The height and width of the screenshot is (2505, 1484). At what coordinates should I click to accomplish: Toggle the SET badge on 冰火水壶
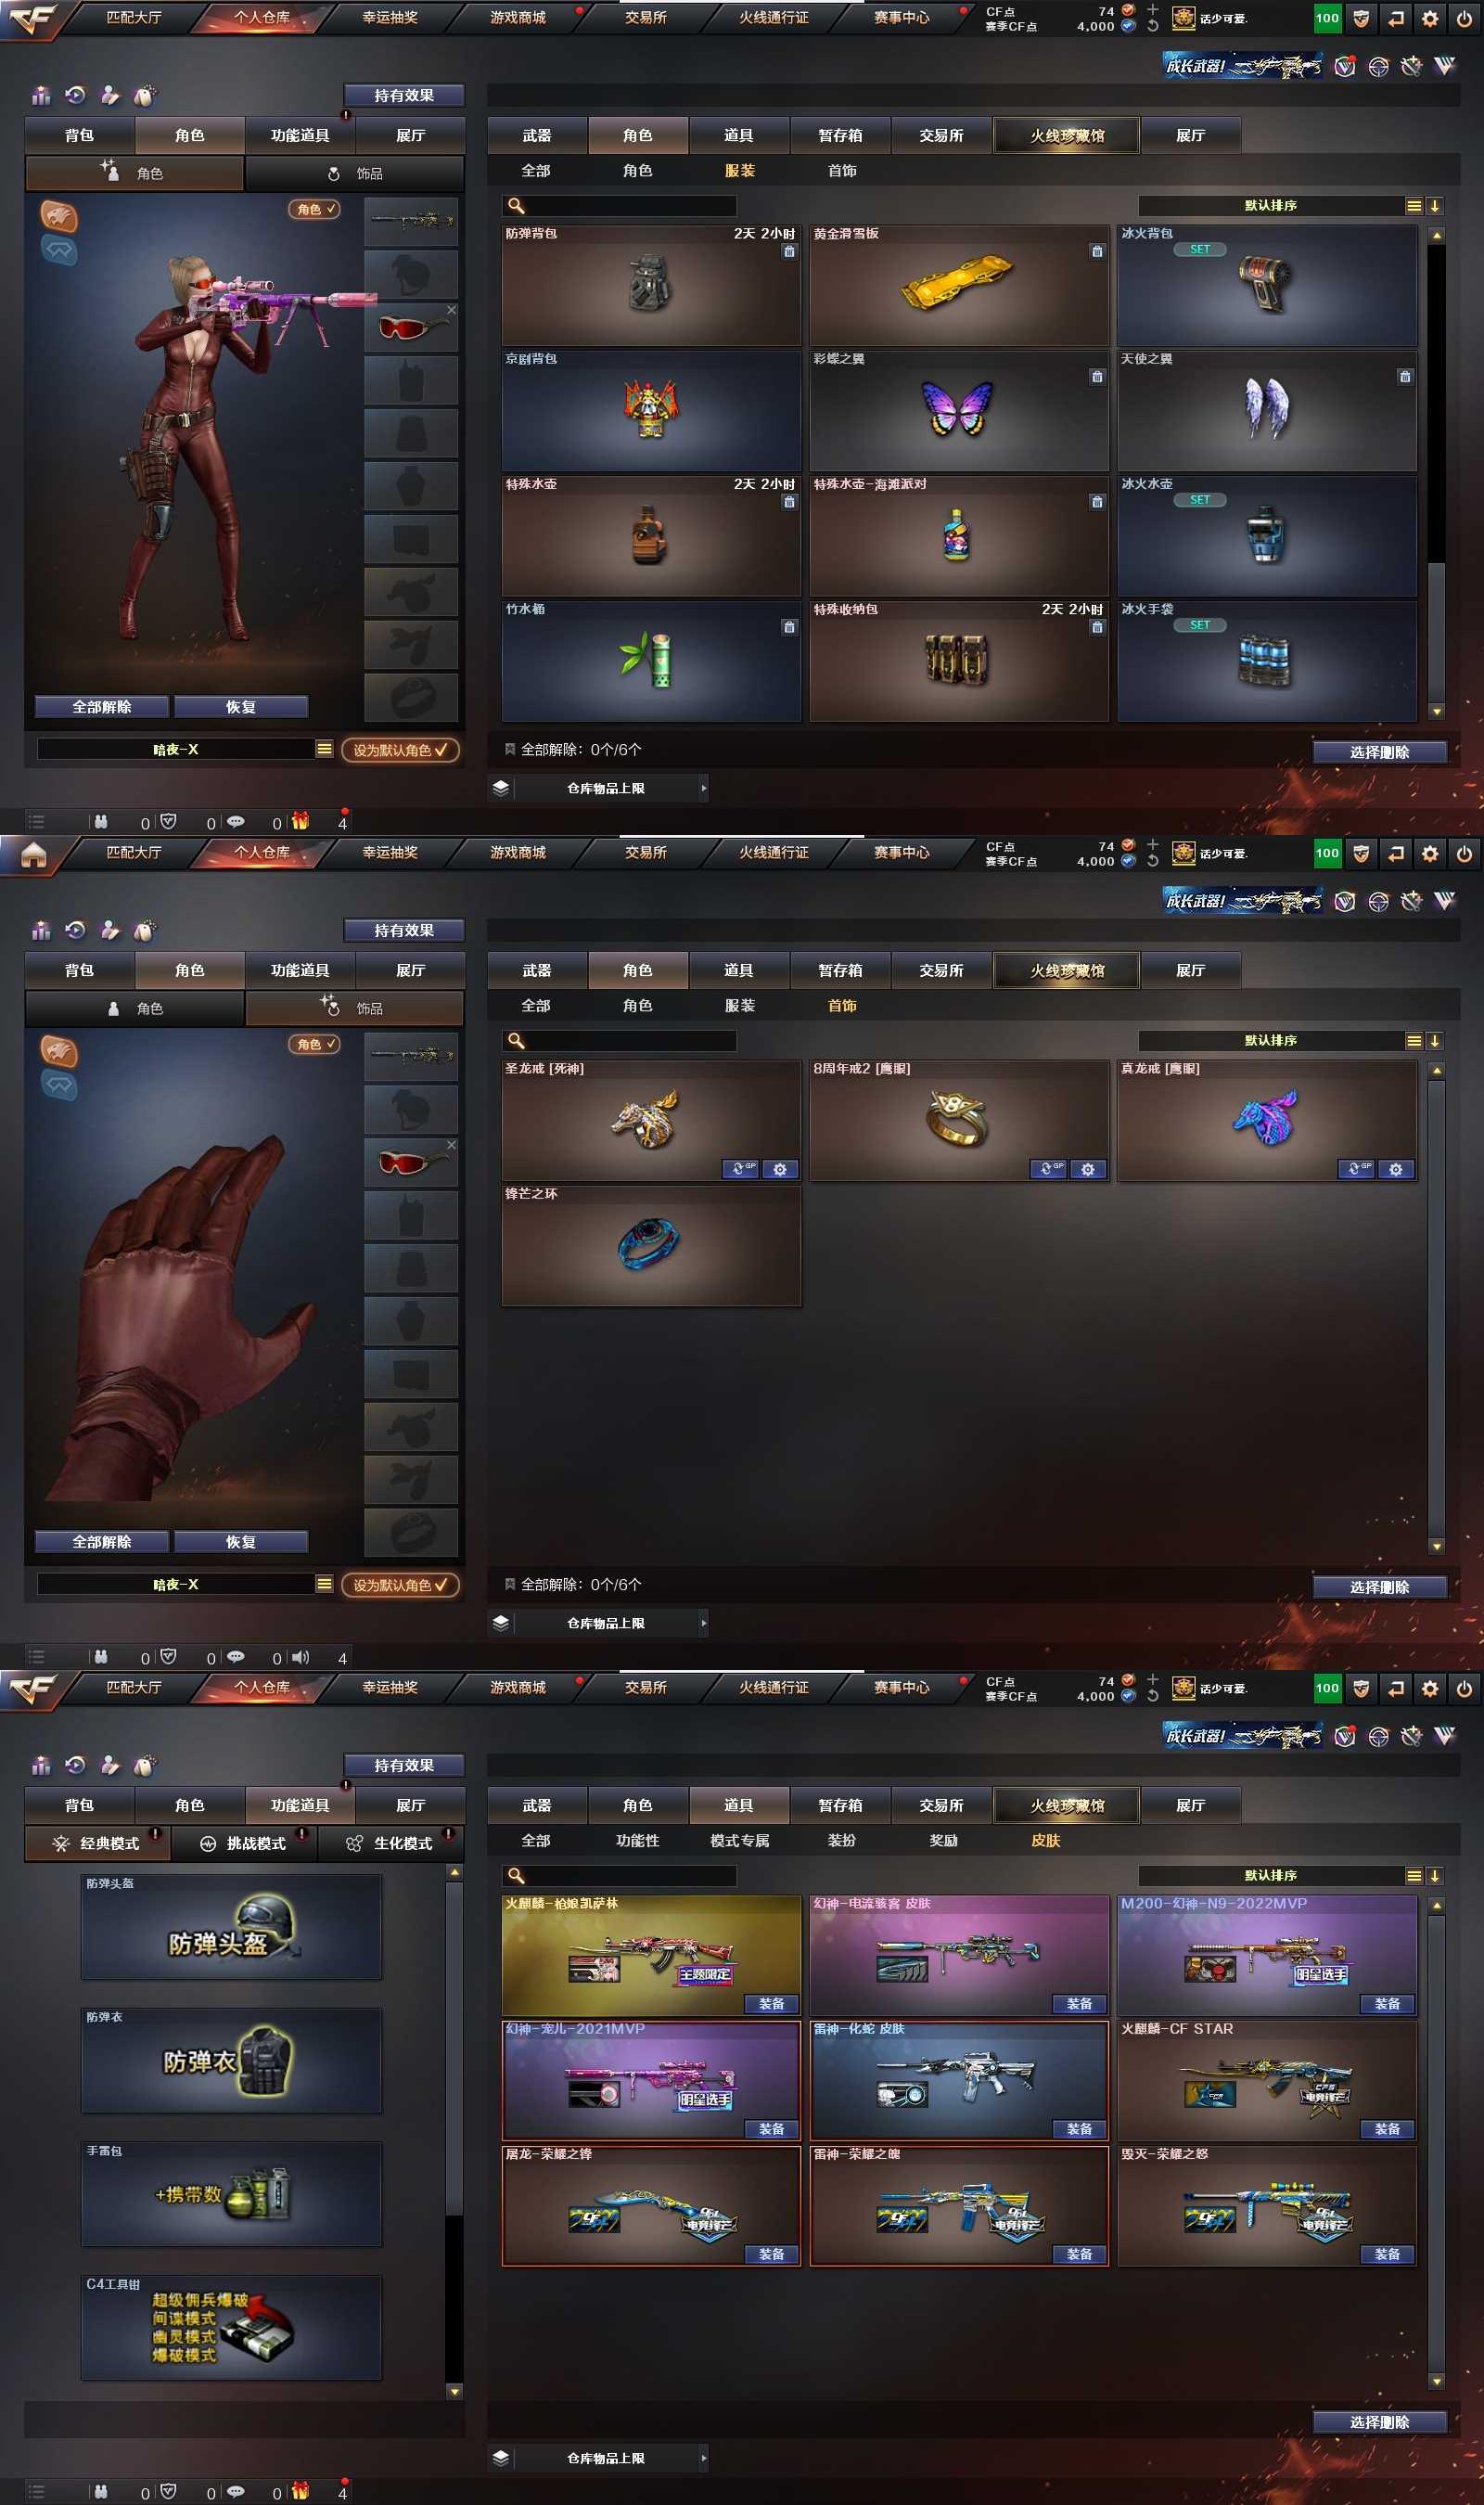1199,500
